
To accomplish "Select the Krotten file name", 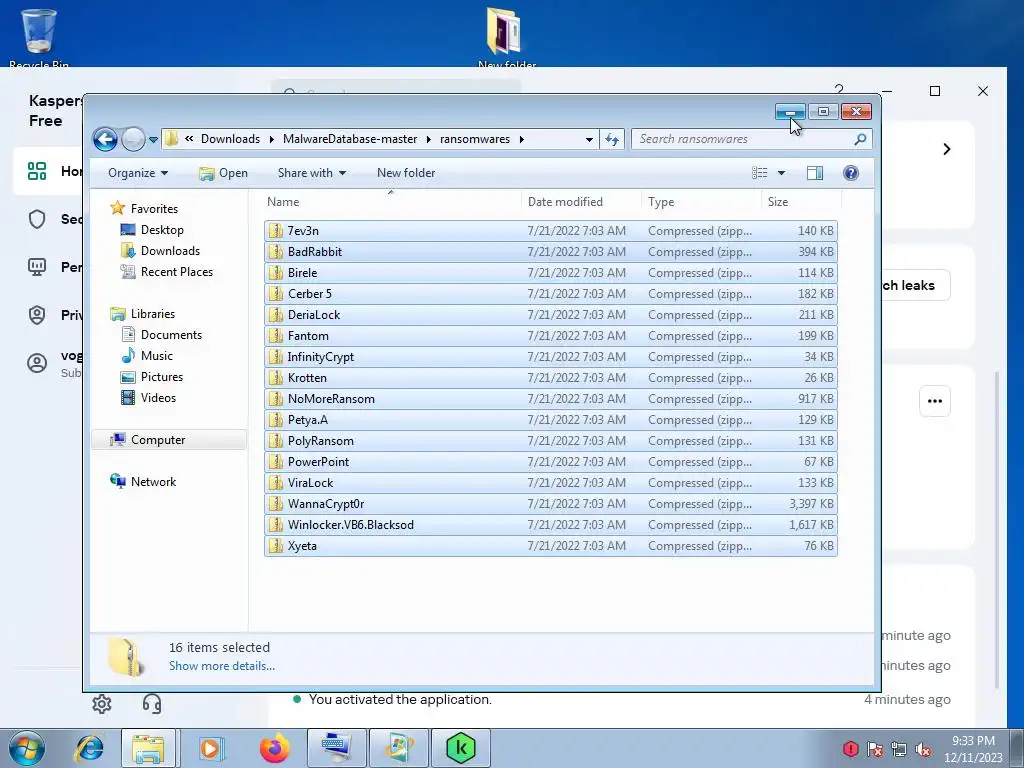I will tap(307, 377).
